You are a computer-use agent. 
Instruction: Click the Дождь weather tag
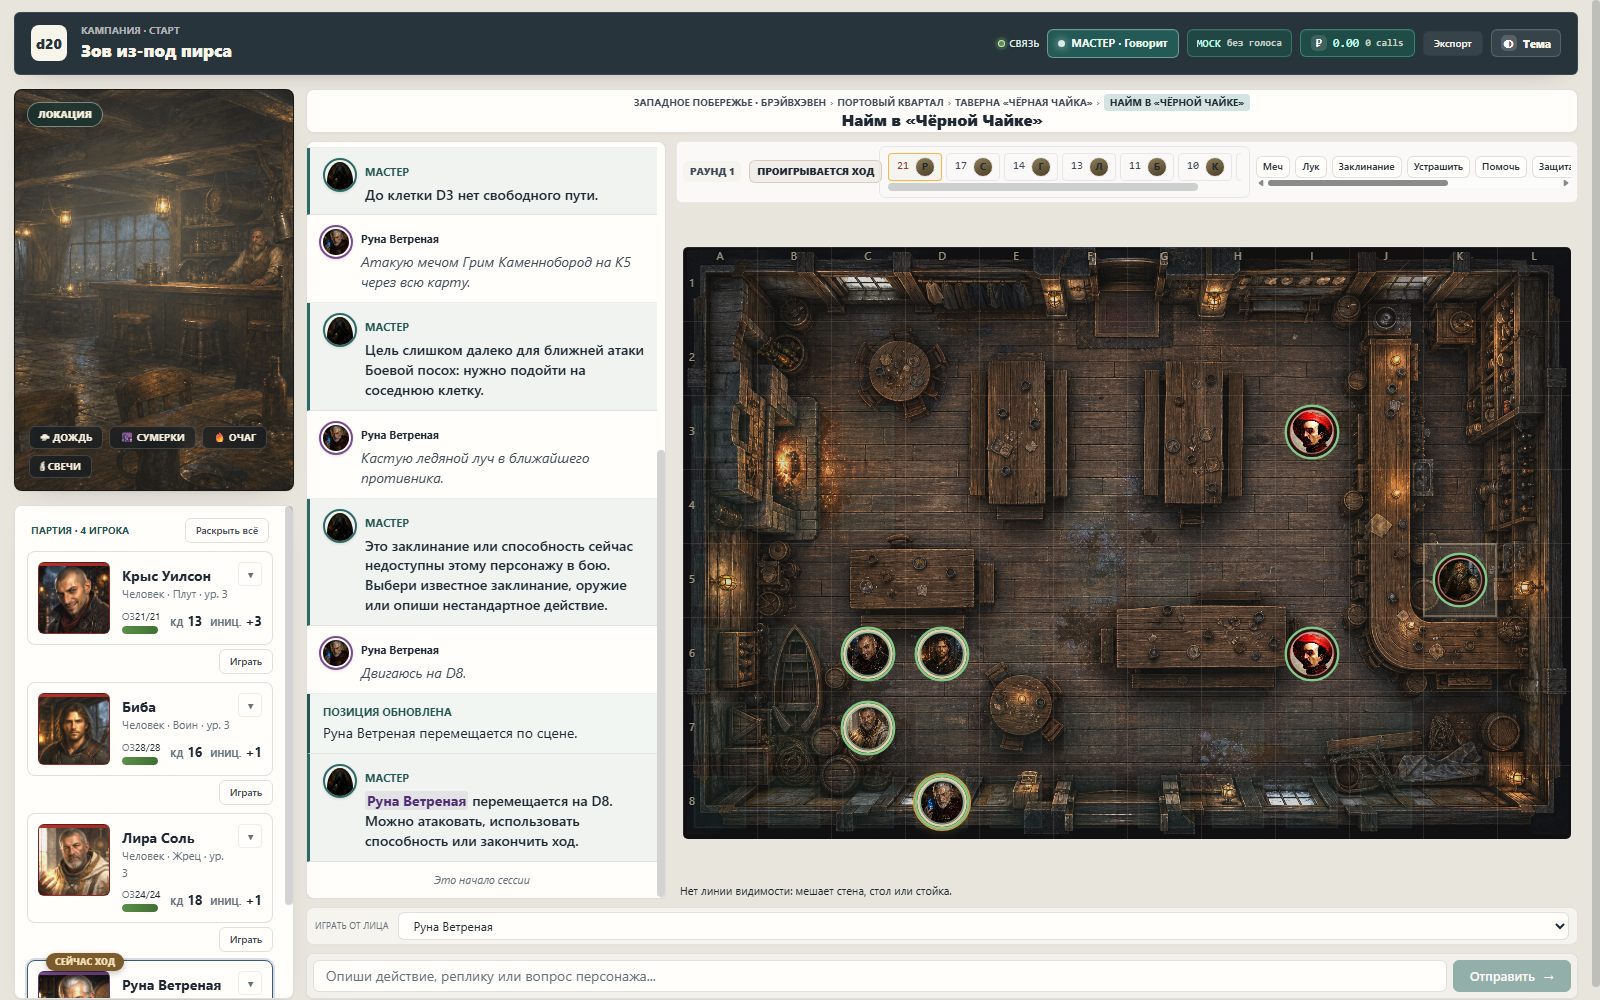[x=66, y=437]
